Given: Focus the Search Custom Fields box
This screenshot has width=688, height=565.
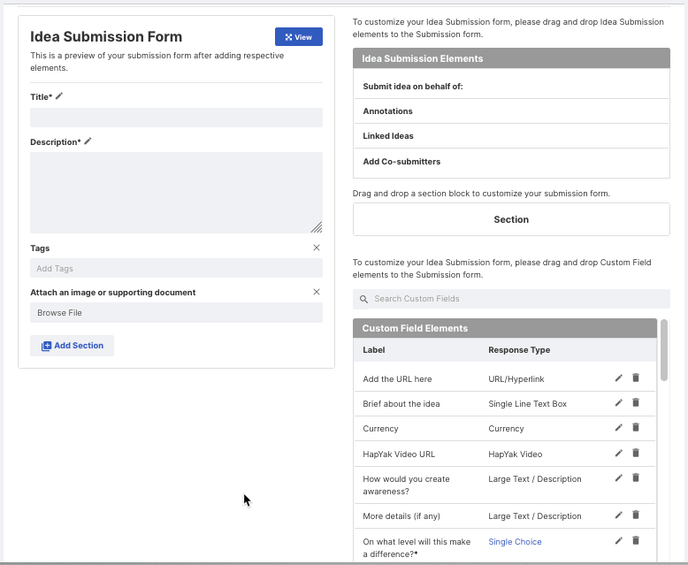Looking at the screenshot, I should tap(511, 299).
